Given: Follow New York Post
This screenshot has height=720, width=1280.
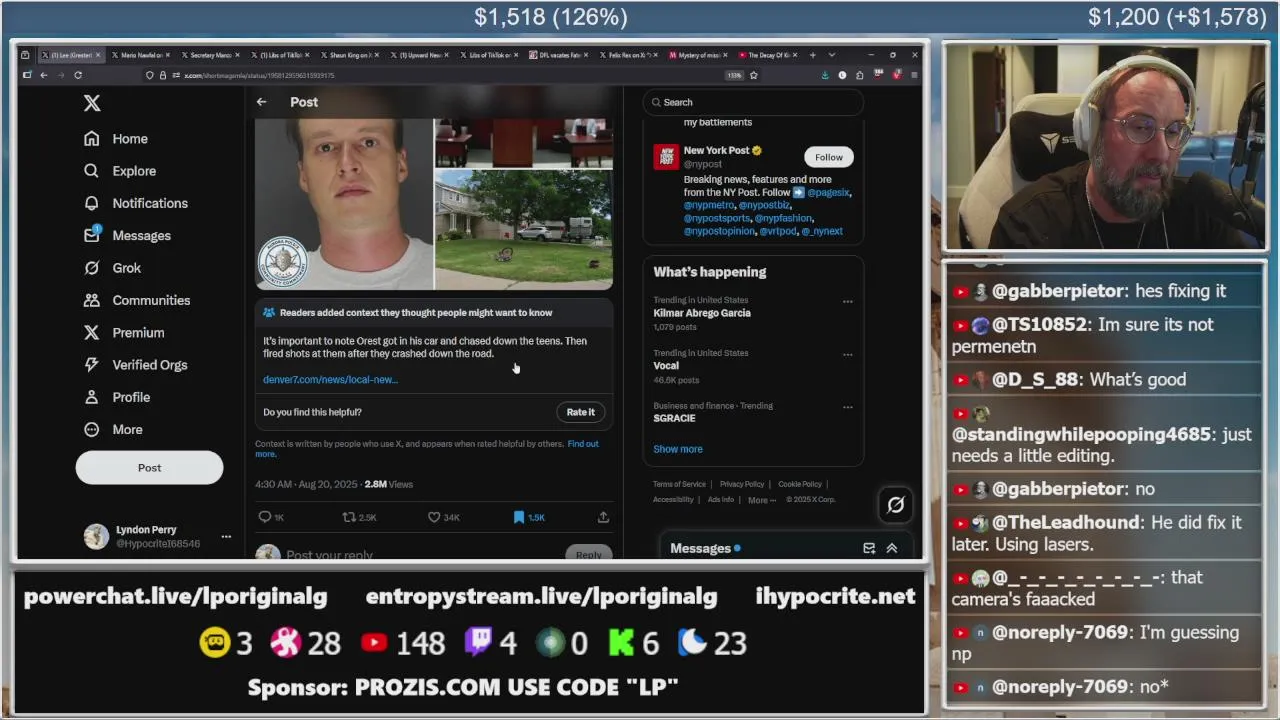Looking at the screenshot, I should [828, 157].
